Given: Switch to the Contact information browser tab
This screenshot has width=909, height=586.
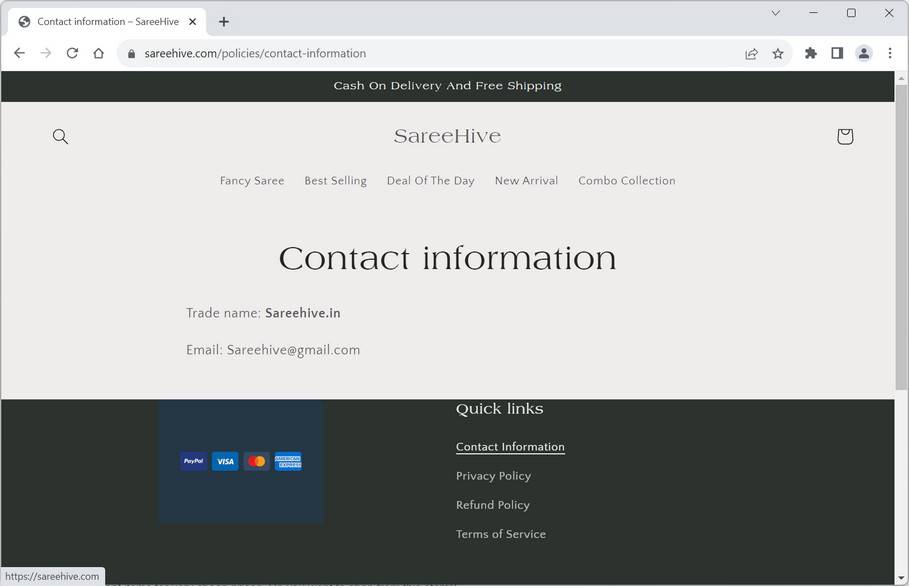Looking at the screenshot, I should coord(104,20).
